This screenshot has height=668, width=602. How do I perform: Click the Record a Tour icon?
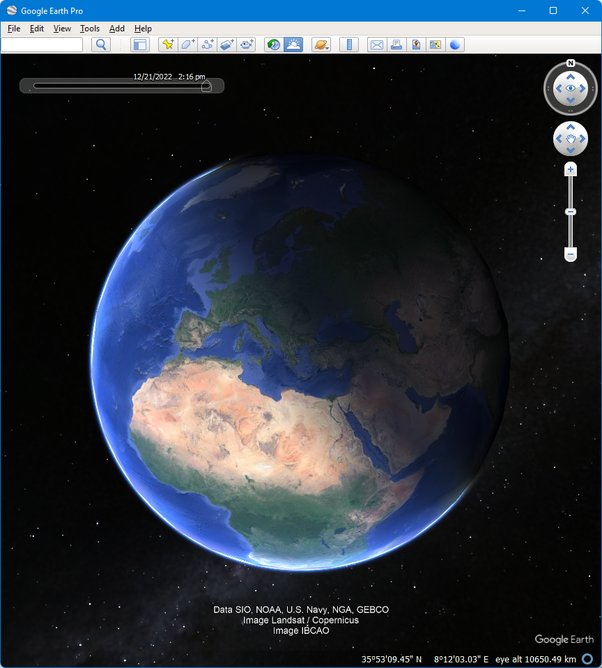click(246, 44)
